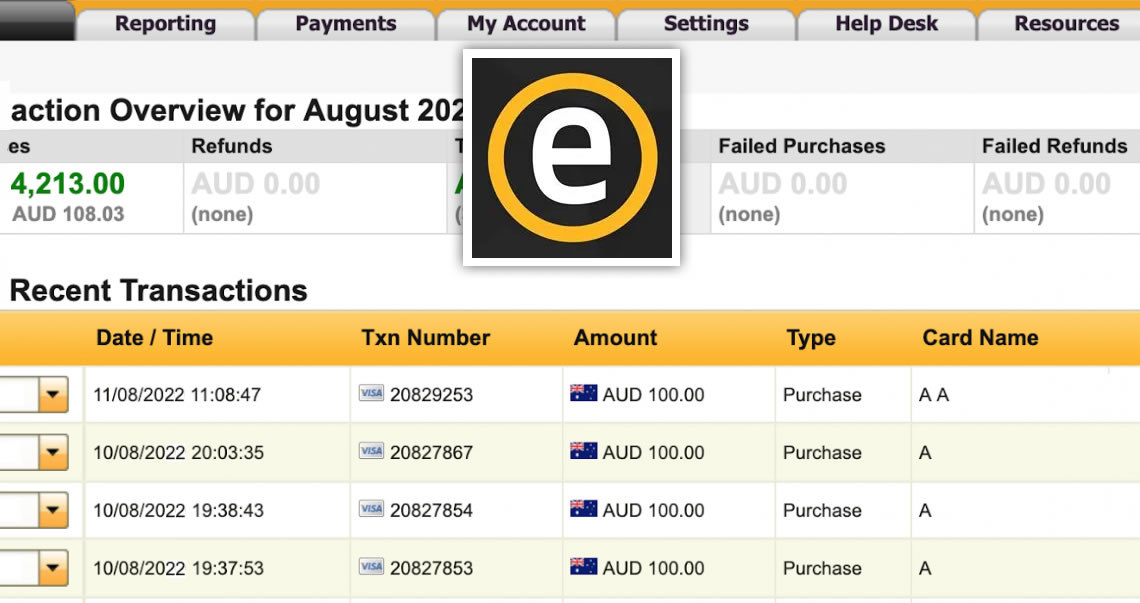Select the timestamp 10/08/2022 20:03:35
The image size is (1140, 603).
point(178,452)
